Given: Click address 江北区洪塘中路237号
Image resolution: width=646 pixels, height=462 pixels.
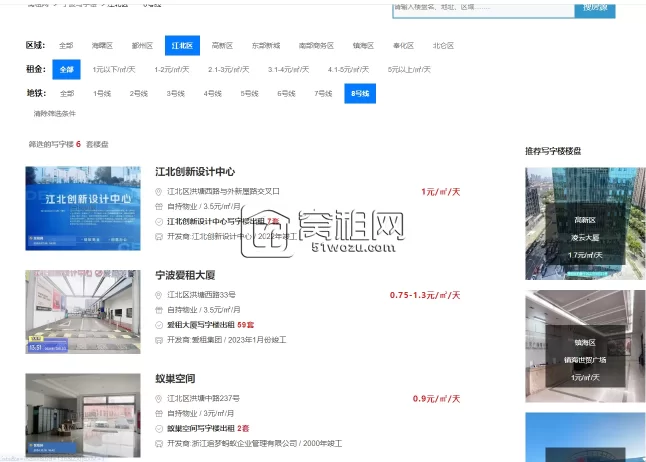Looking at the screenshot, I should [204, 398].
